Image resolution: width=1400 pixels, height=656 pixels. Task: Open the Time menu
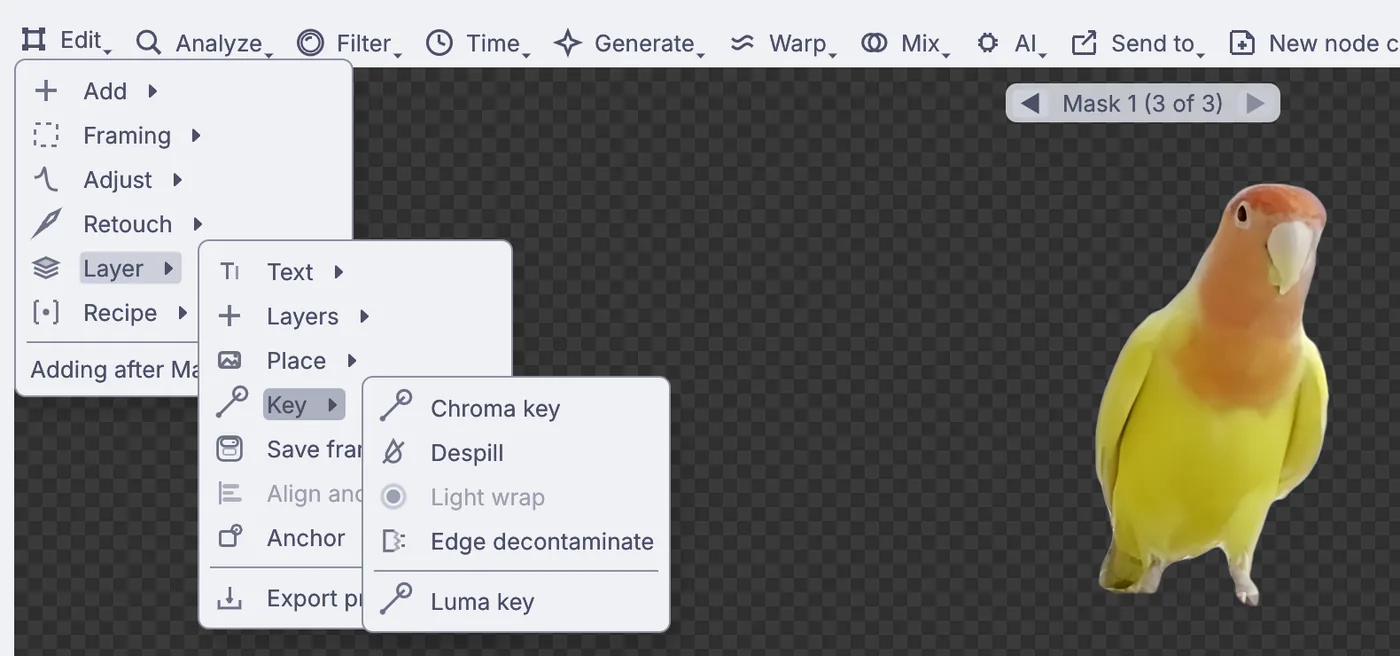[x=477, y=43]
